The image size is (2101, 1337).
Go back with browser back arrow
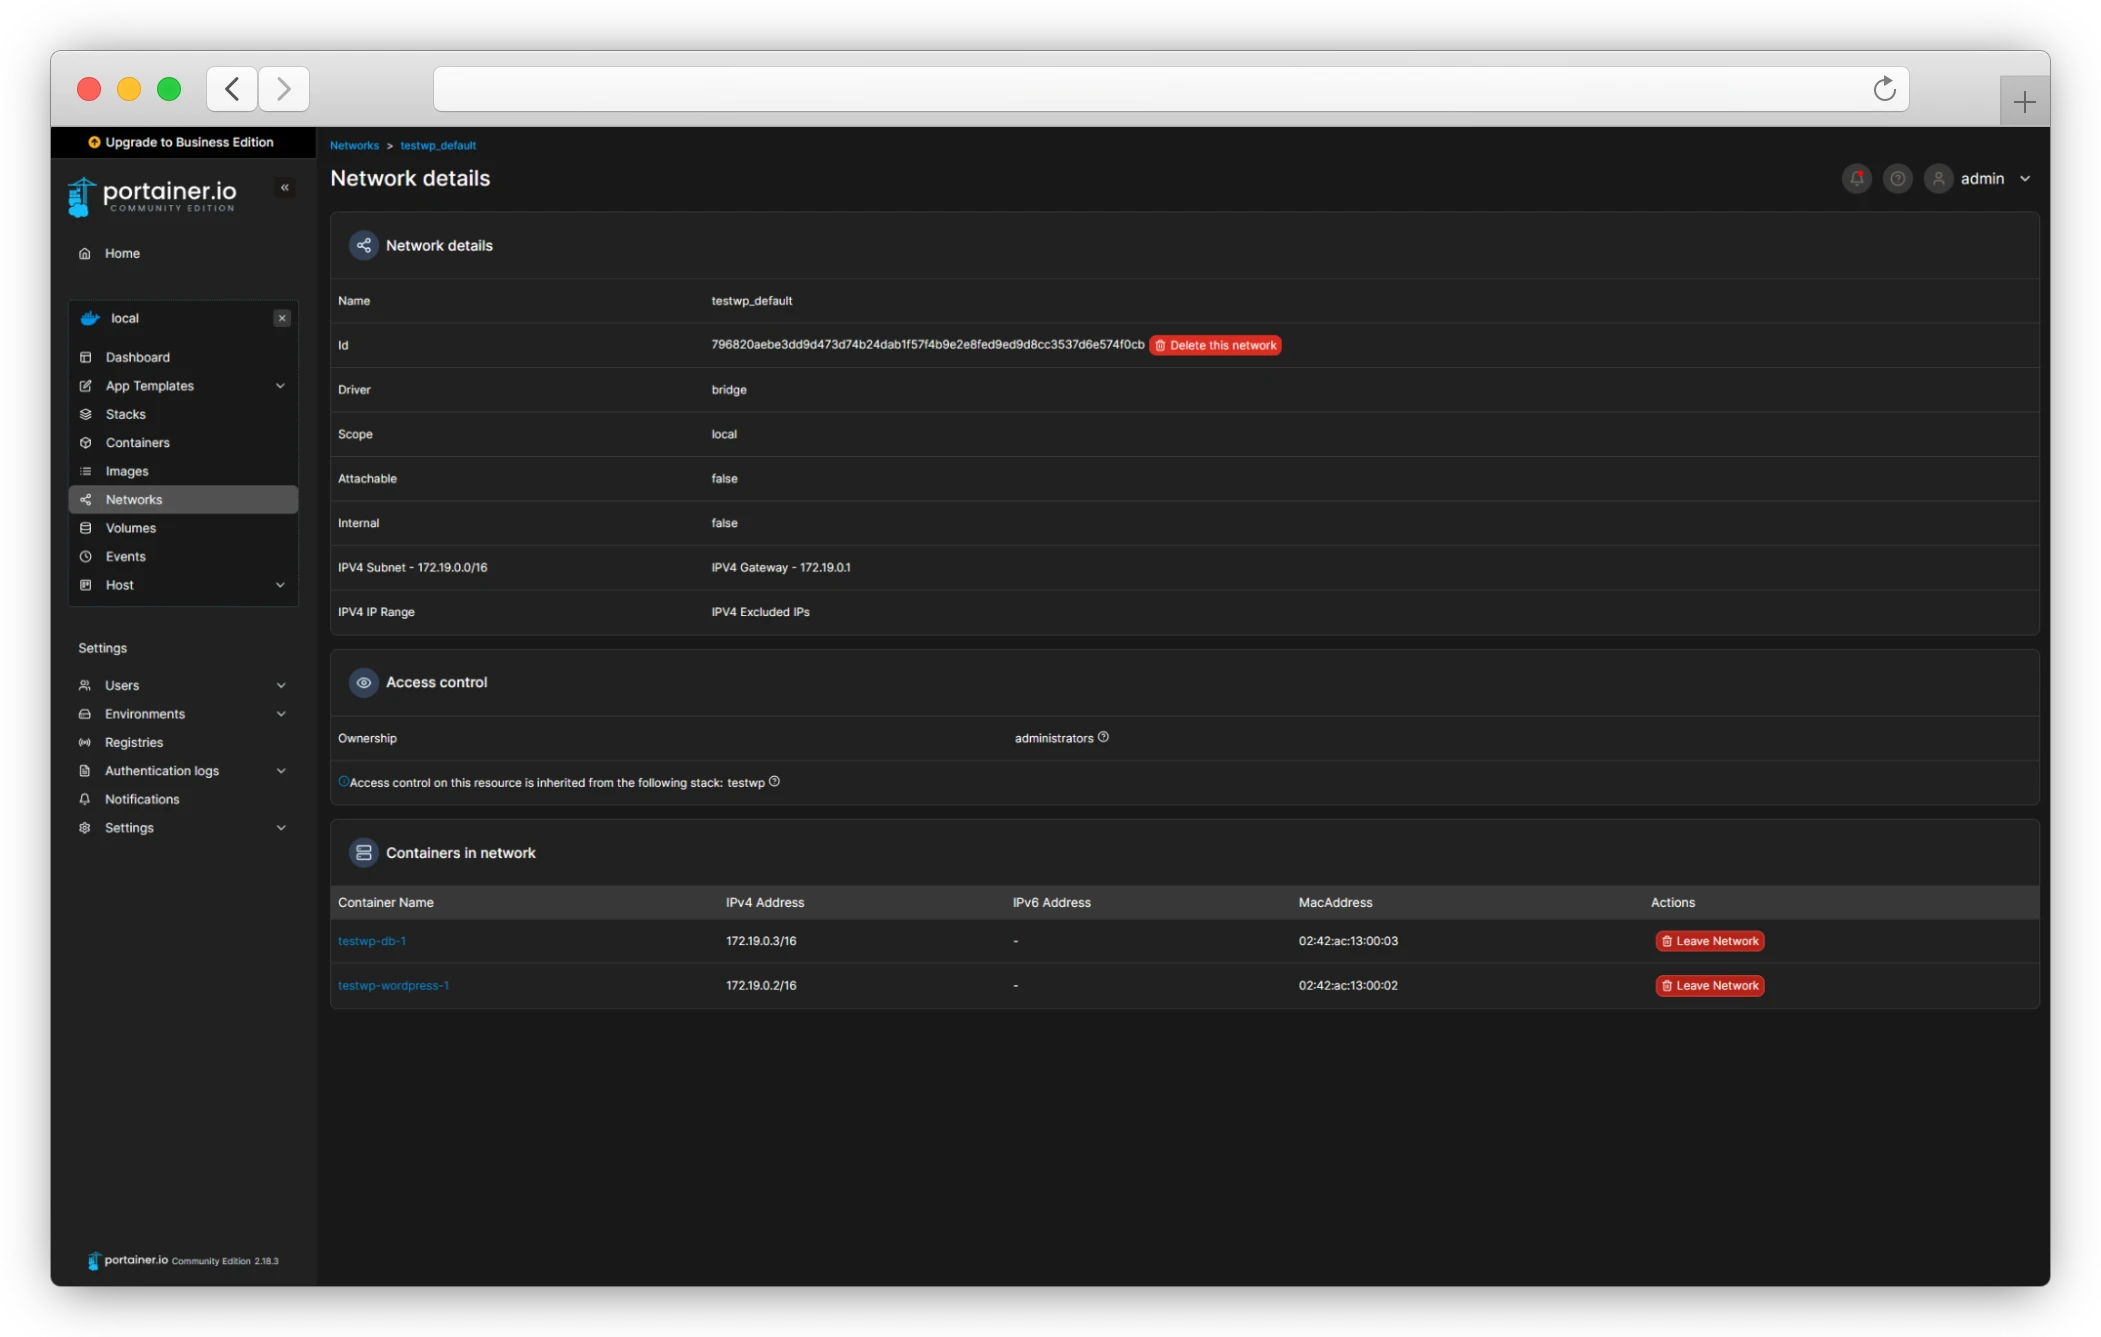click(x=232, y=89)
